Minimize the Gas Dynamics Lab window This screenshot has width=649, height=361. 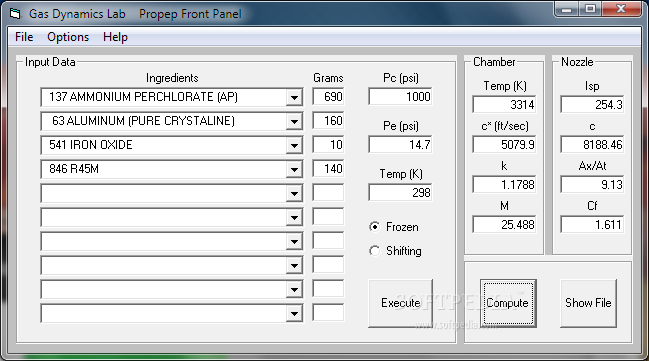[x=567, y=9]
